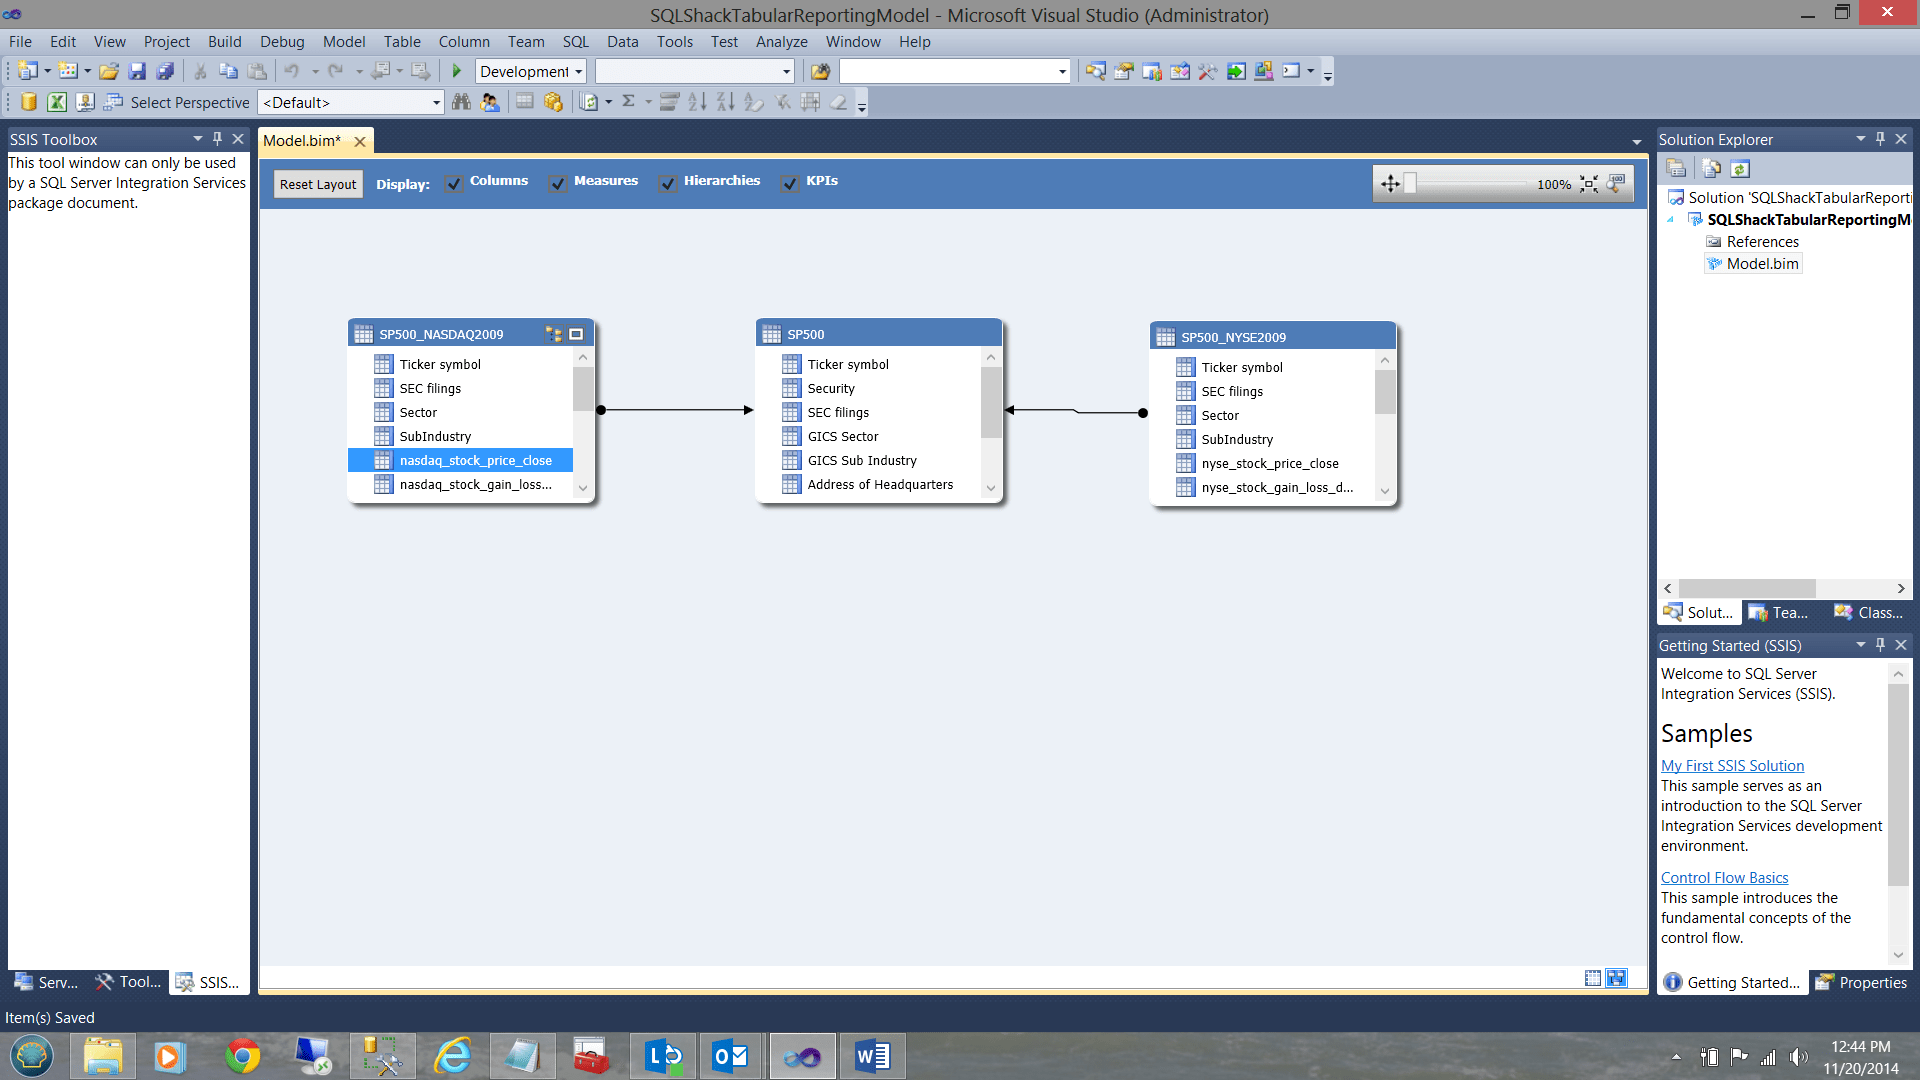Switch to the Properties tab

click(1862, 982)
